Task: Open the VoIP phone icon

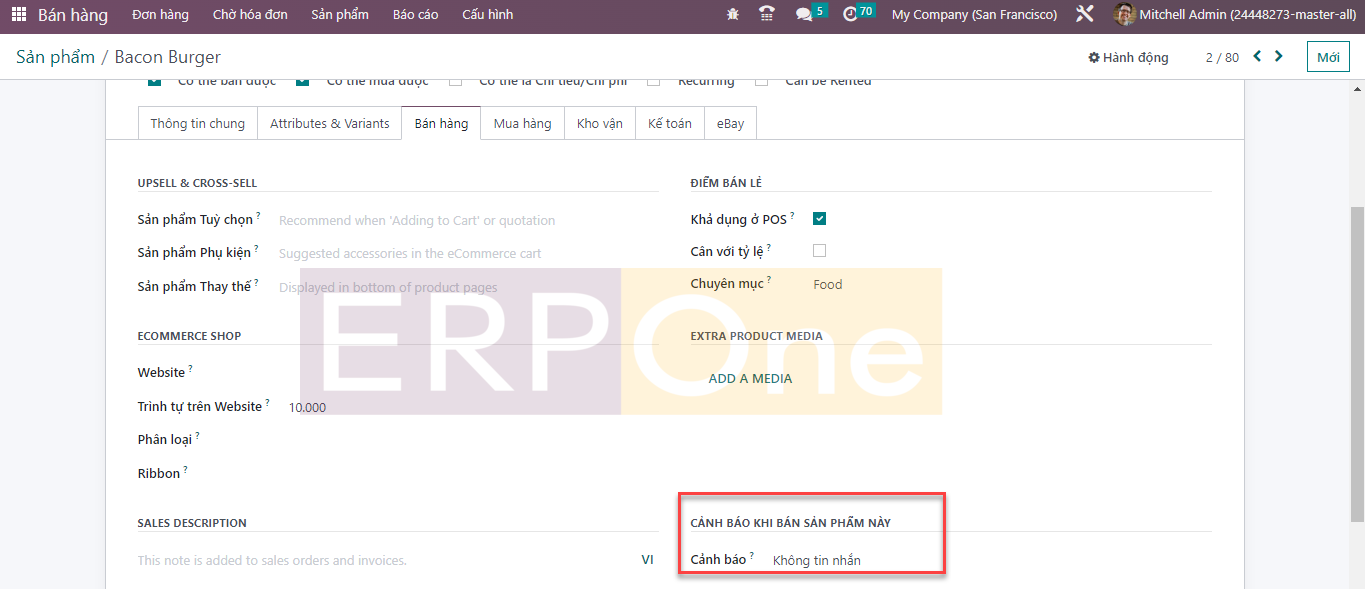Action: [x=767, y=15]
